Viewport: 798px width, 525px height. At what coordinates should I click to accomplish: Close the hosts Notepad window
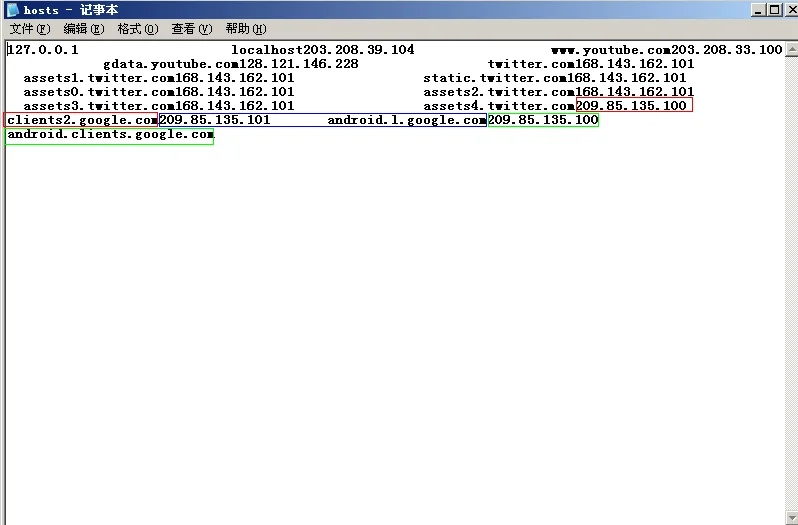pos(792,10)
